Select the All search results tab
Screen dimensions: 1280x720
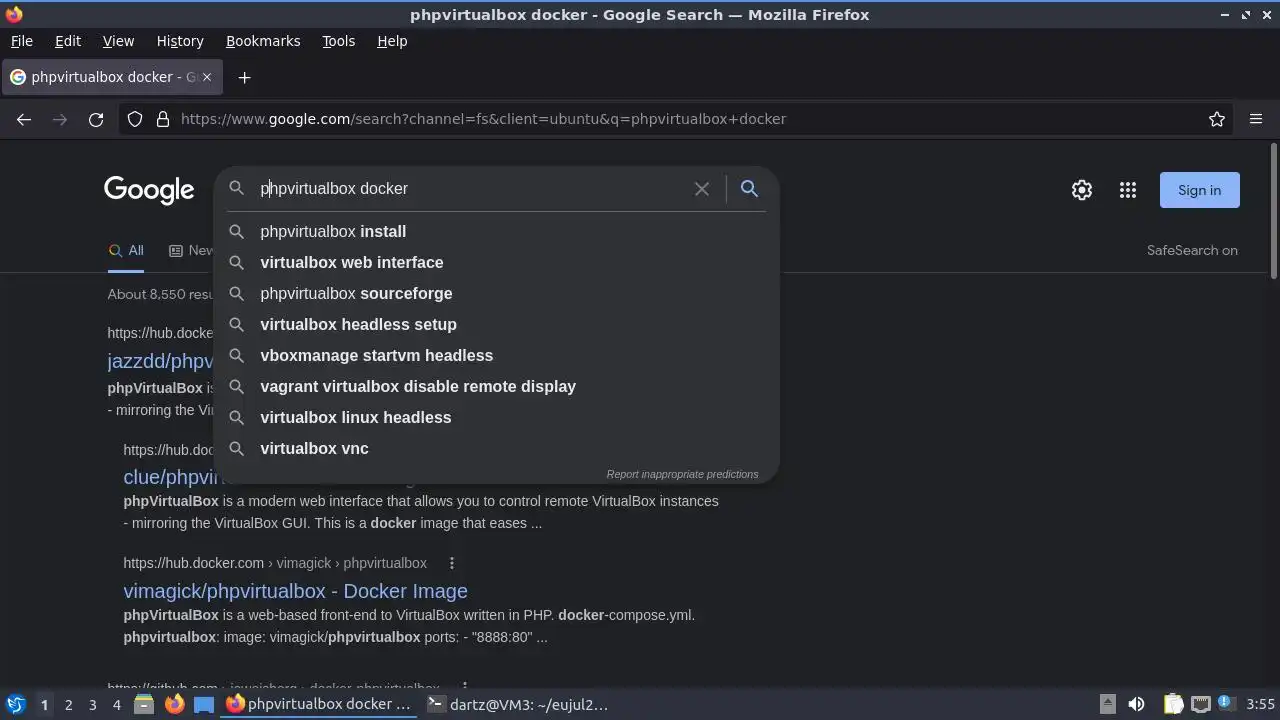pos(126,251)
